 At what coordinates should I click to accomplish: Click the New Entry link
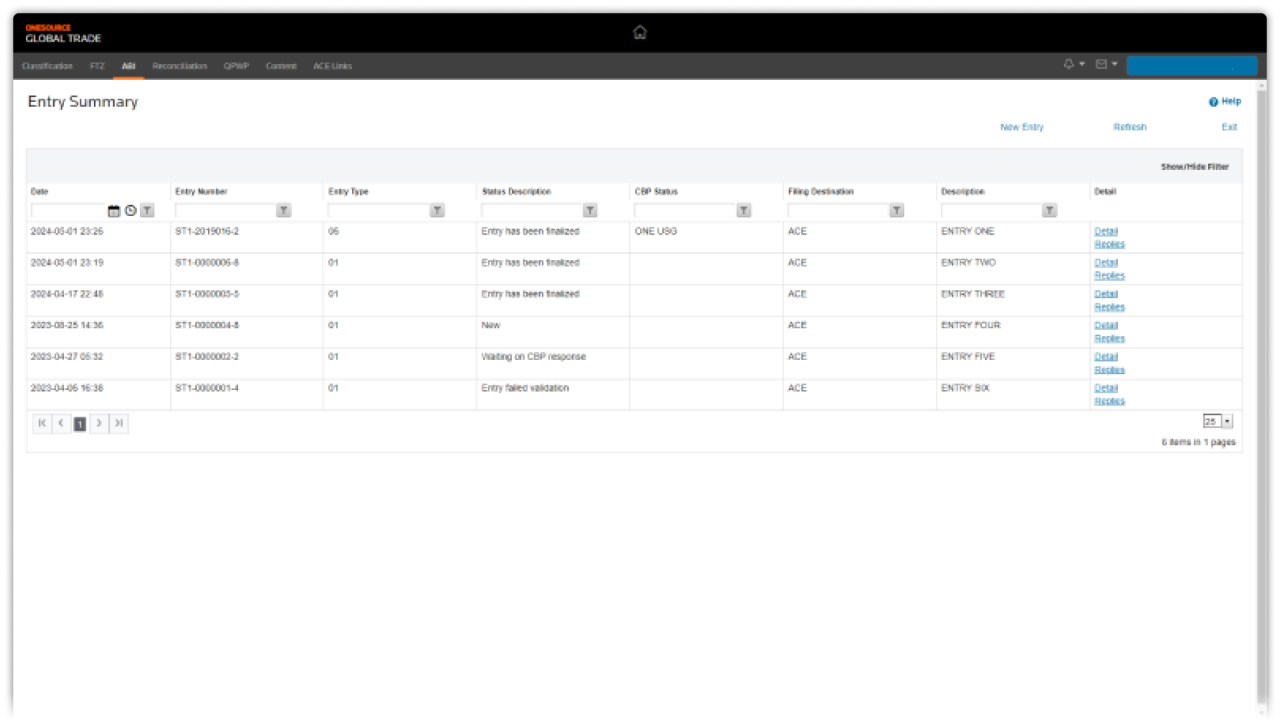pos(1021,127)
